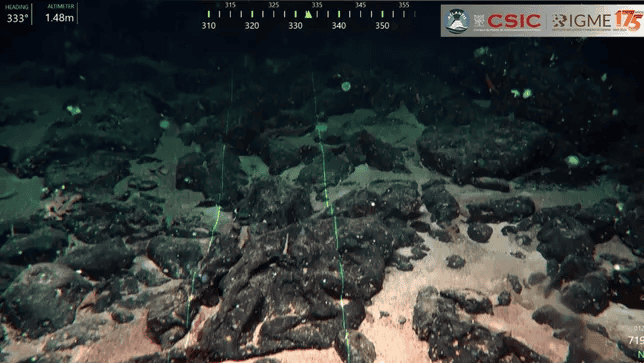
Task: Click the orange 175 anniversary badge
Action: [x=628, y=20]
